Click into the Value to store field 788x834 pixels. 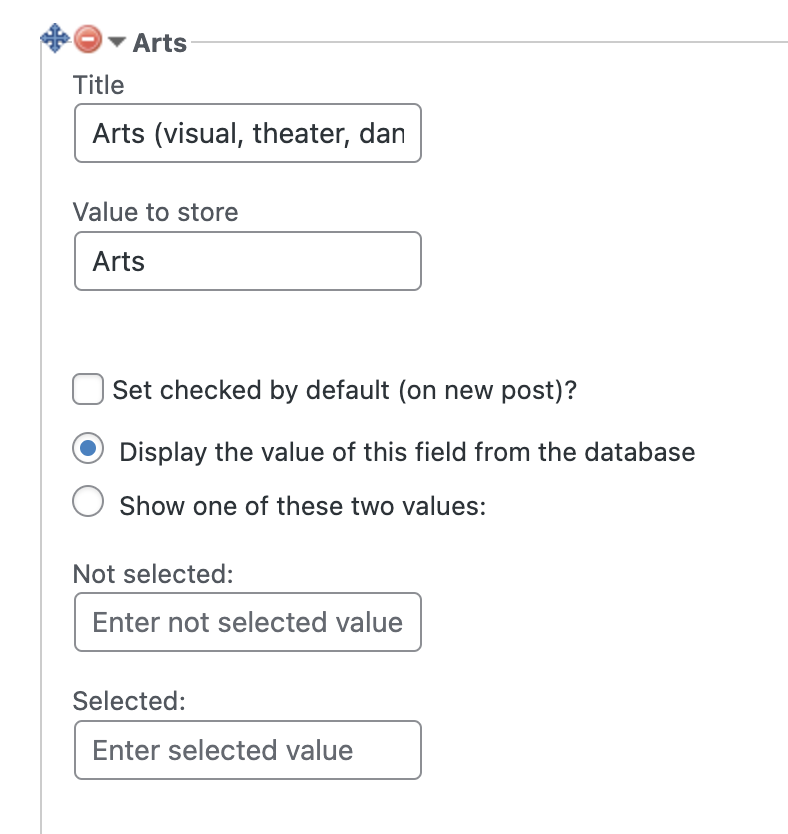(248, 261)
